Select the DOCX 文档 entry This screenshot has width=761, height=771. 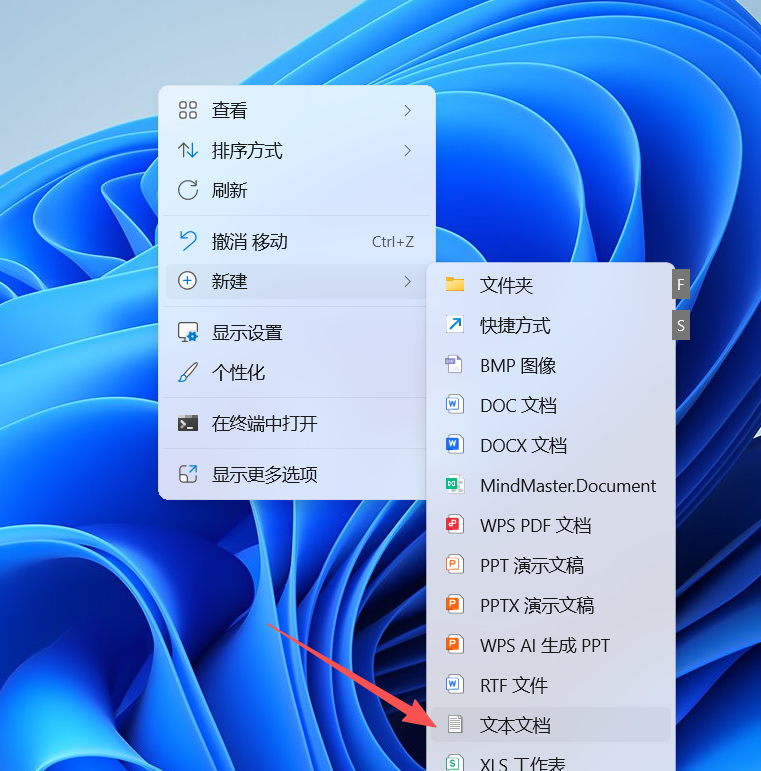coord(523,445)
